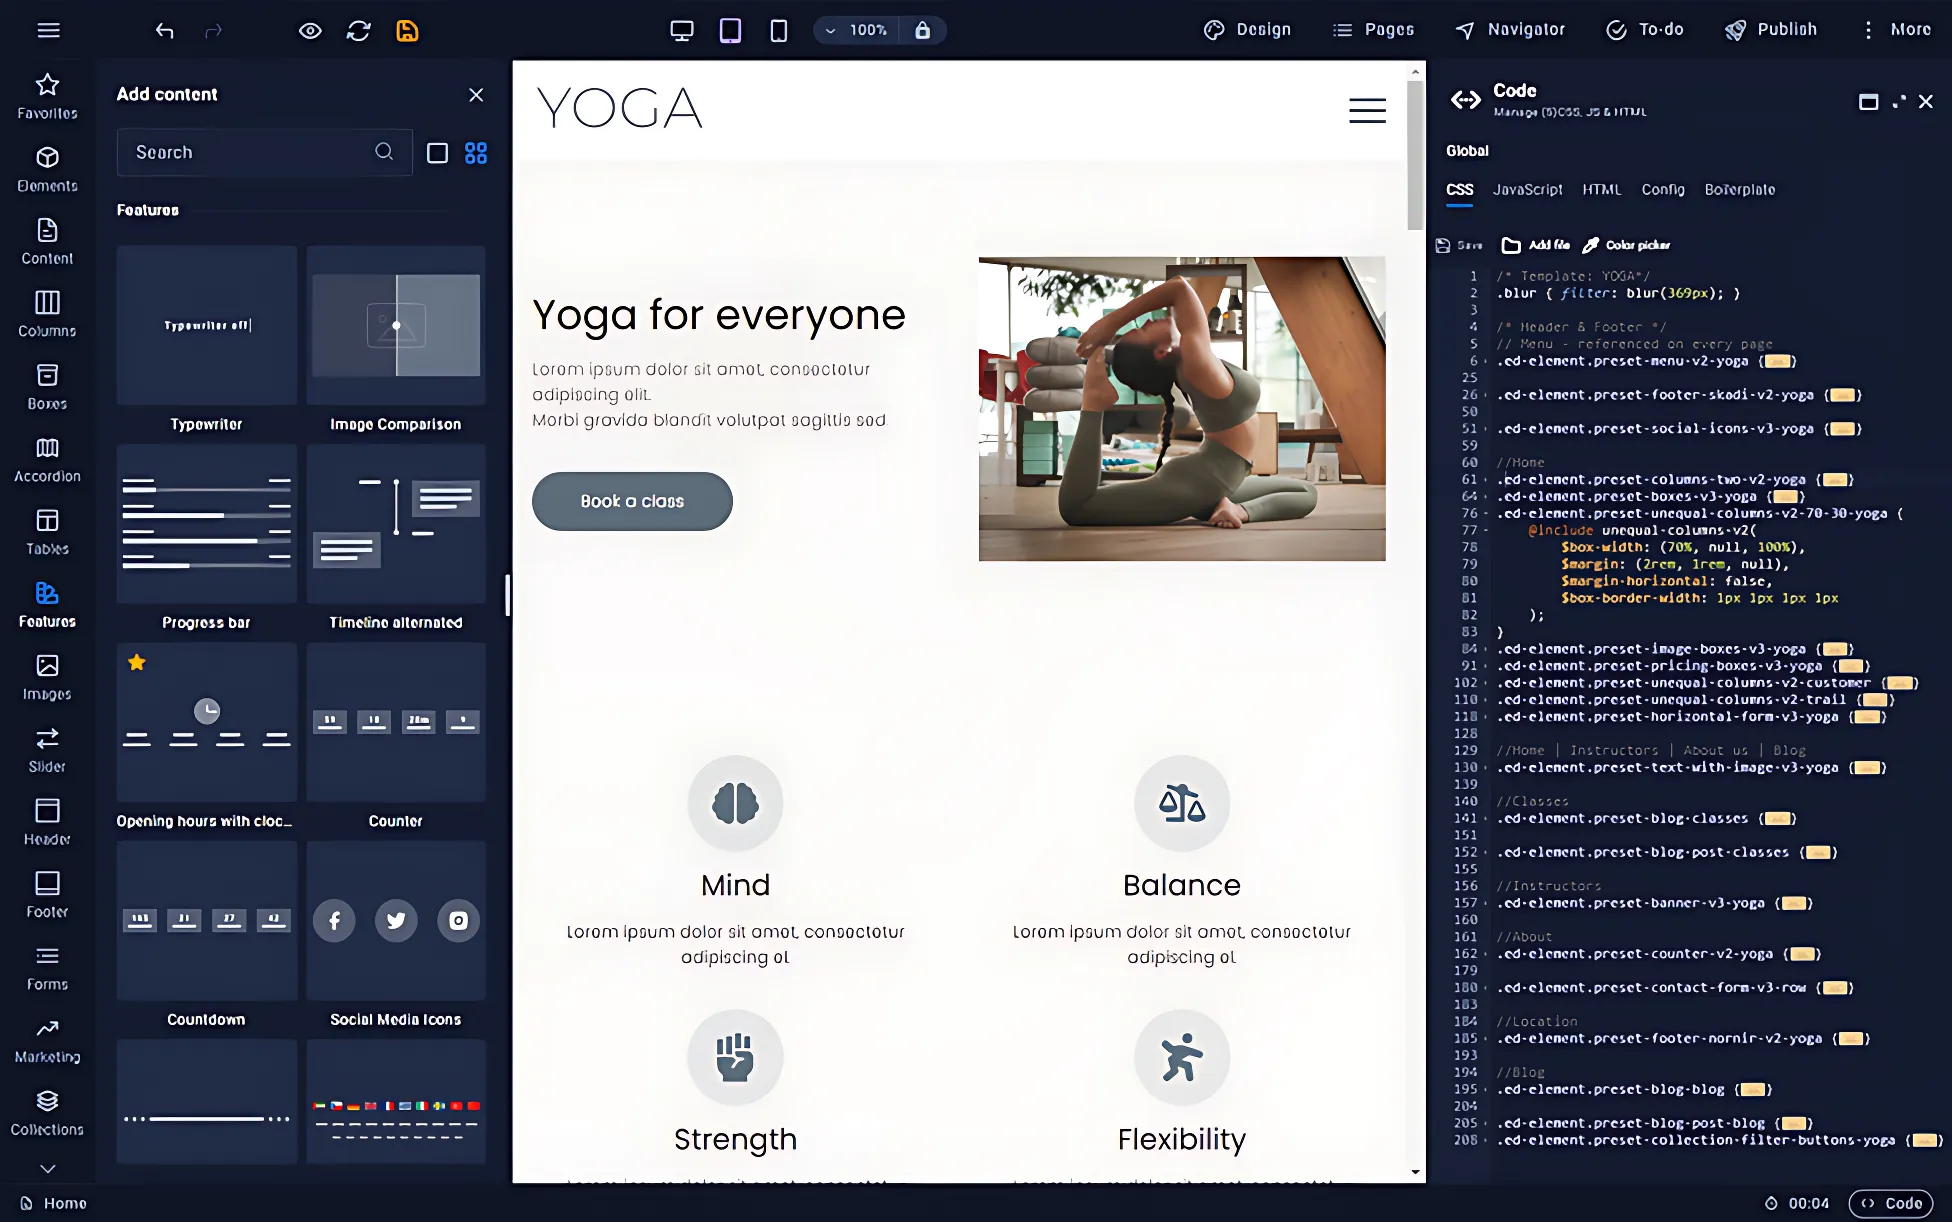Click the Publish button

click(x=1770, y=29)
